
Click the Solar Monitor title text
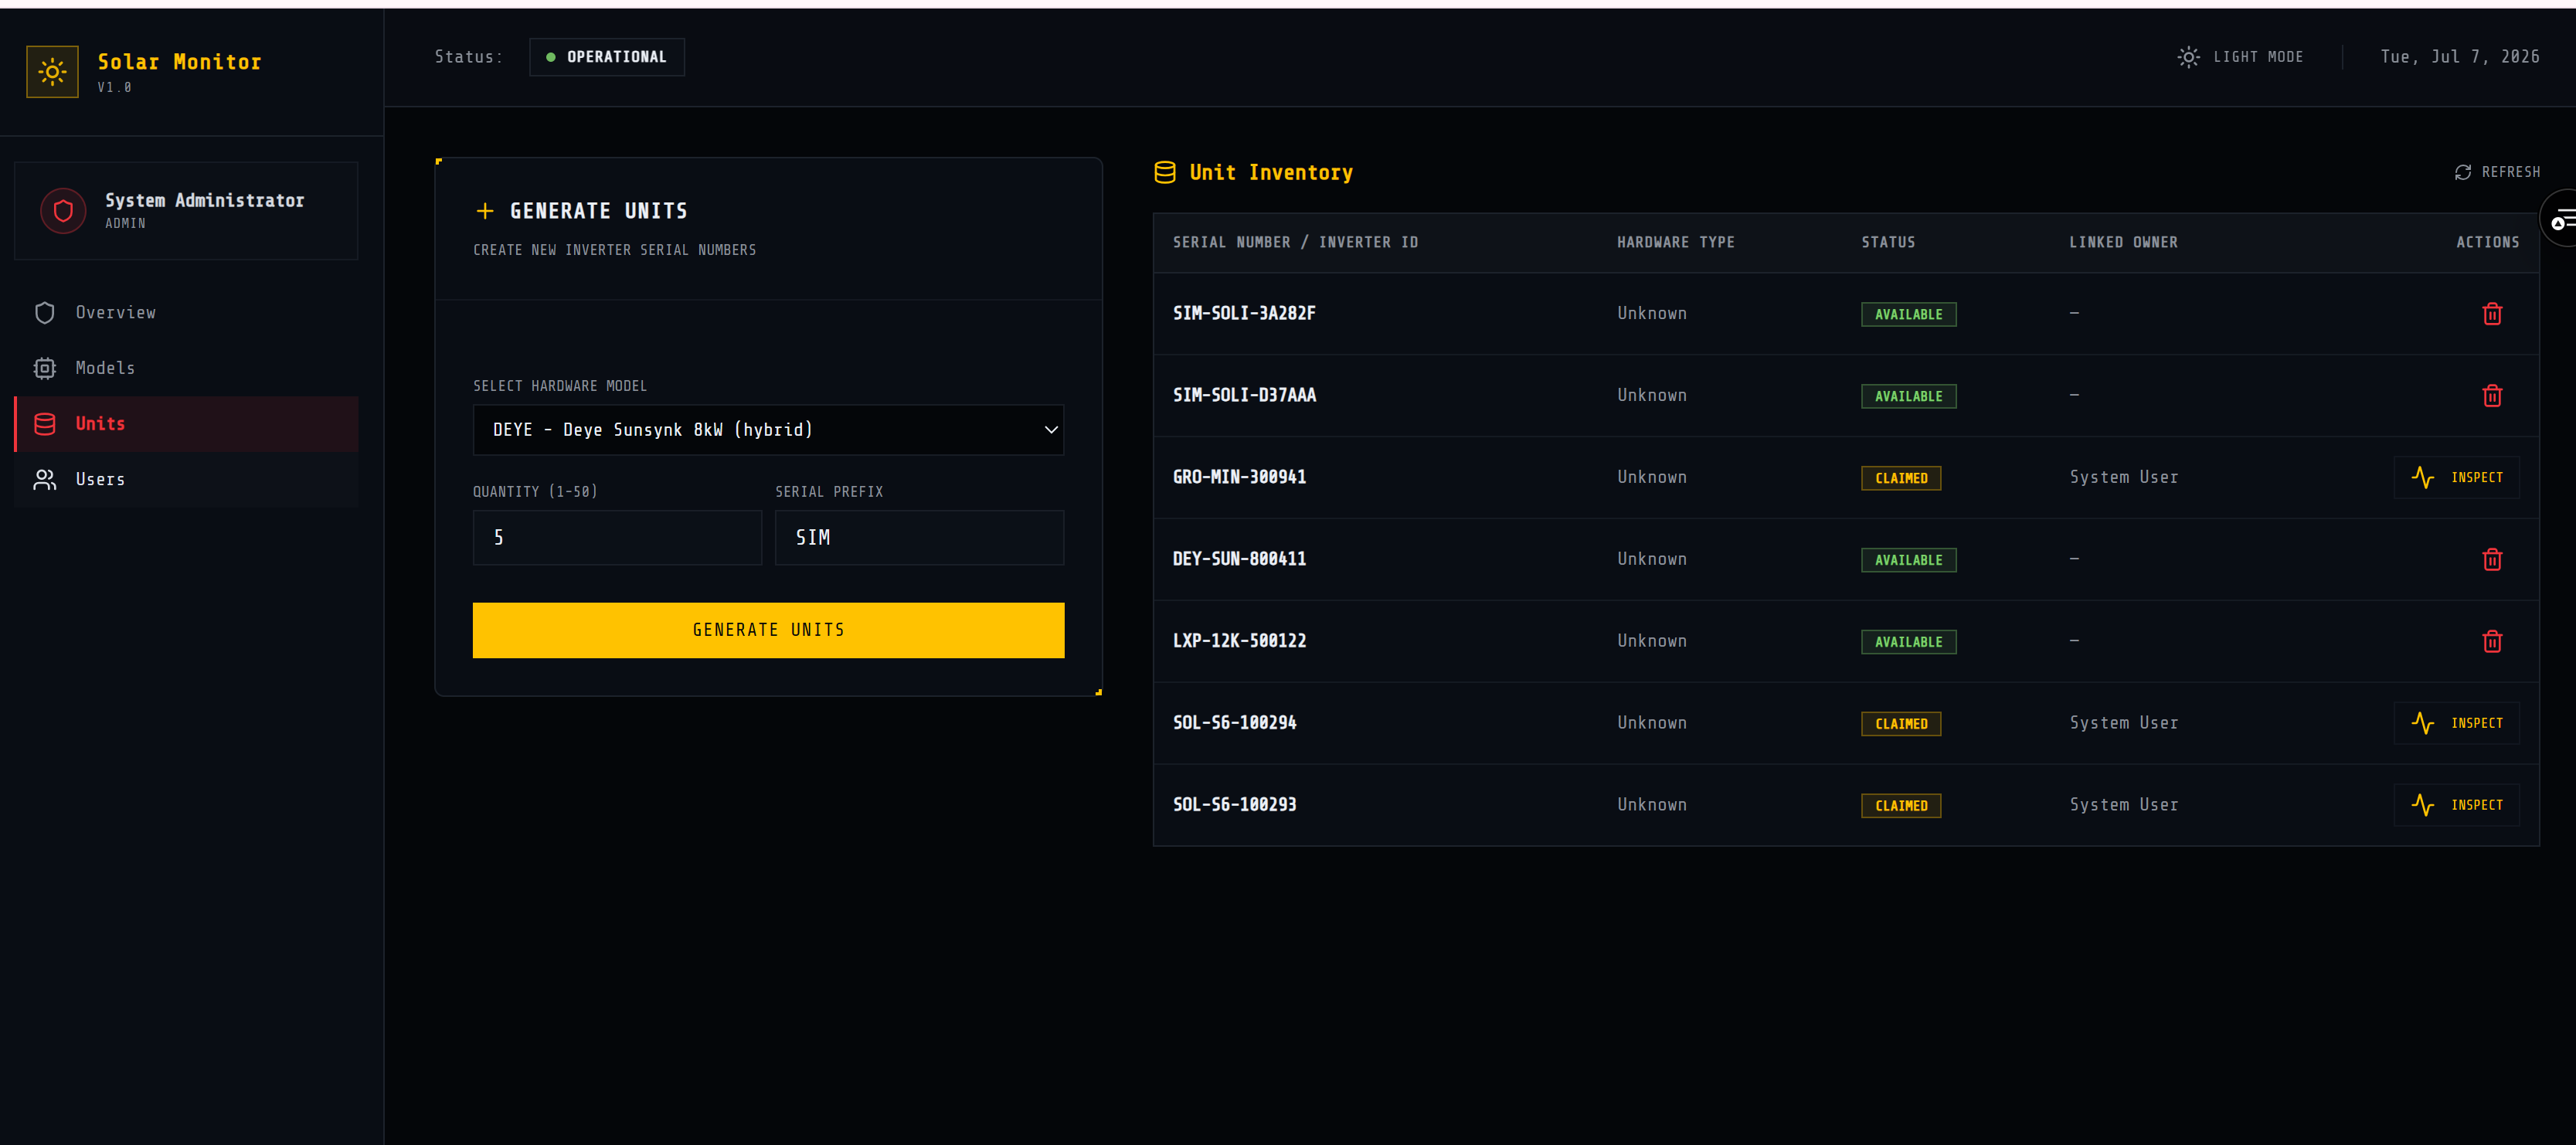click(x=179, y=62)
